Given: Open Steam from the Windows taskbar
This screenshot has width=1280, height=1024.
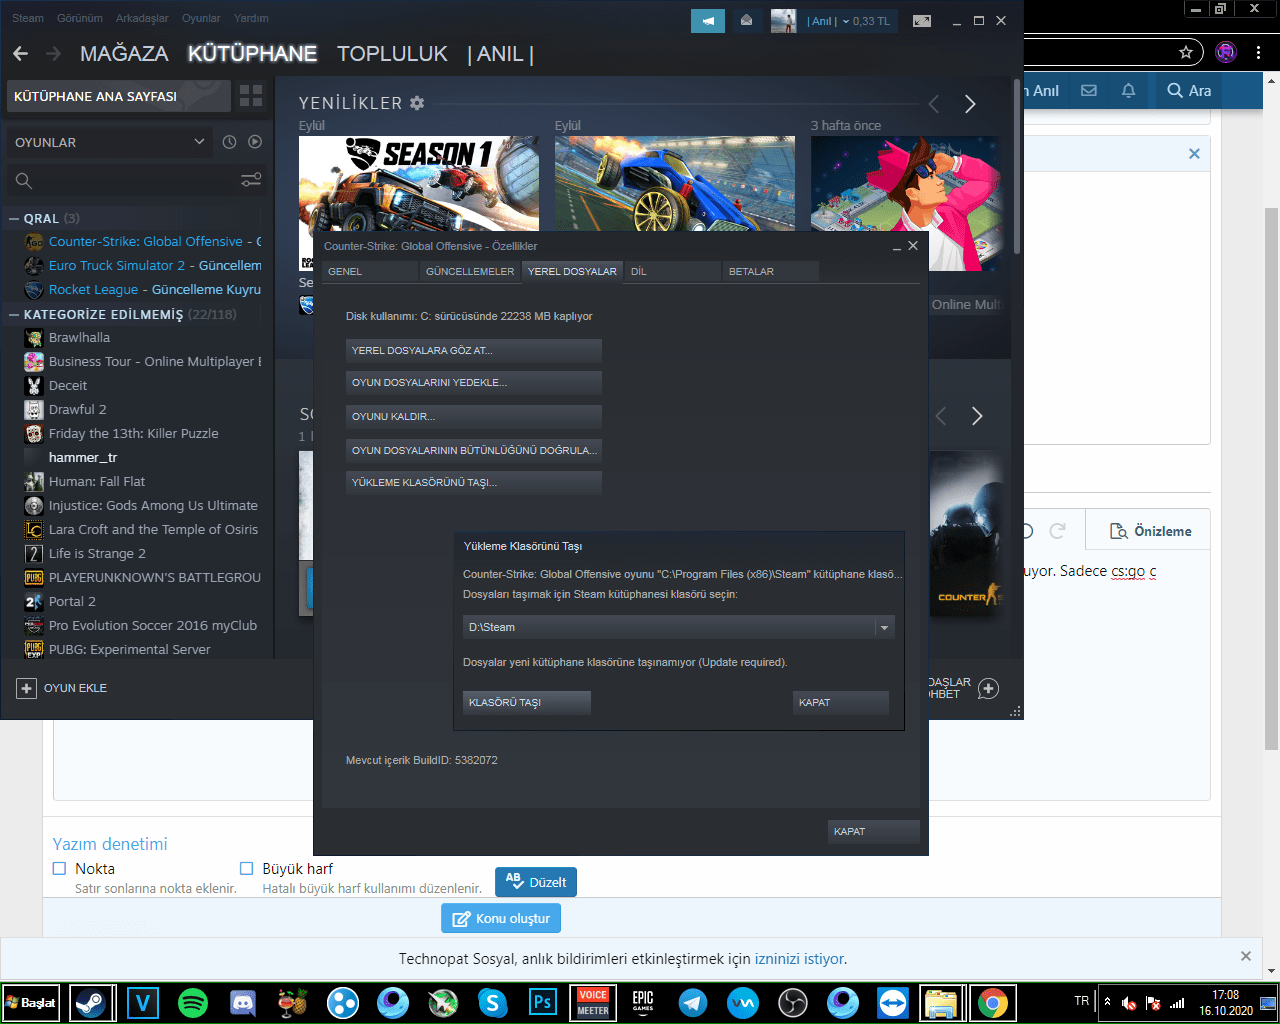Looking at the screenshot, I should [93, 1002].
